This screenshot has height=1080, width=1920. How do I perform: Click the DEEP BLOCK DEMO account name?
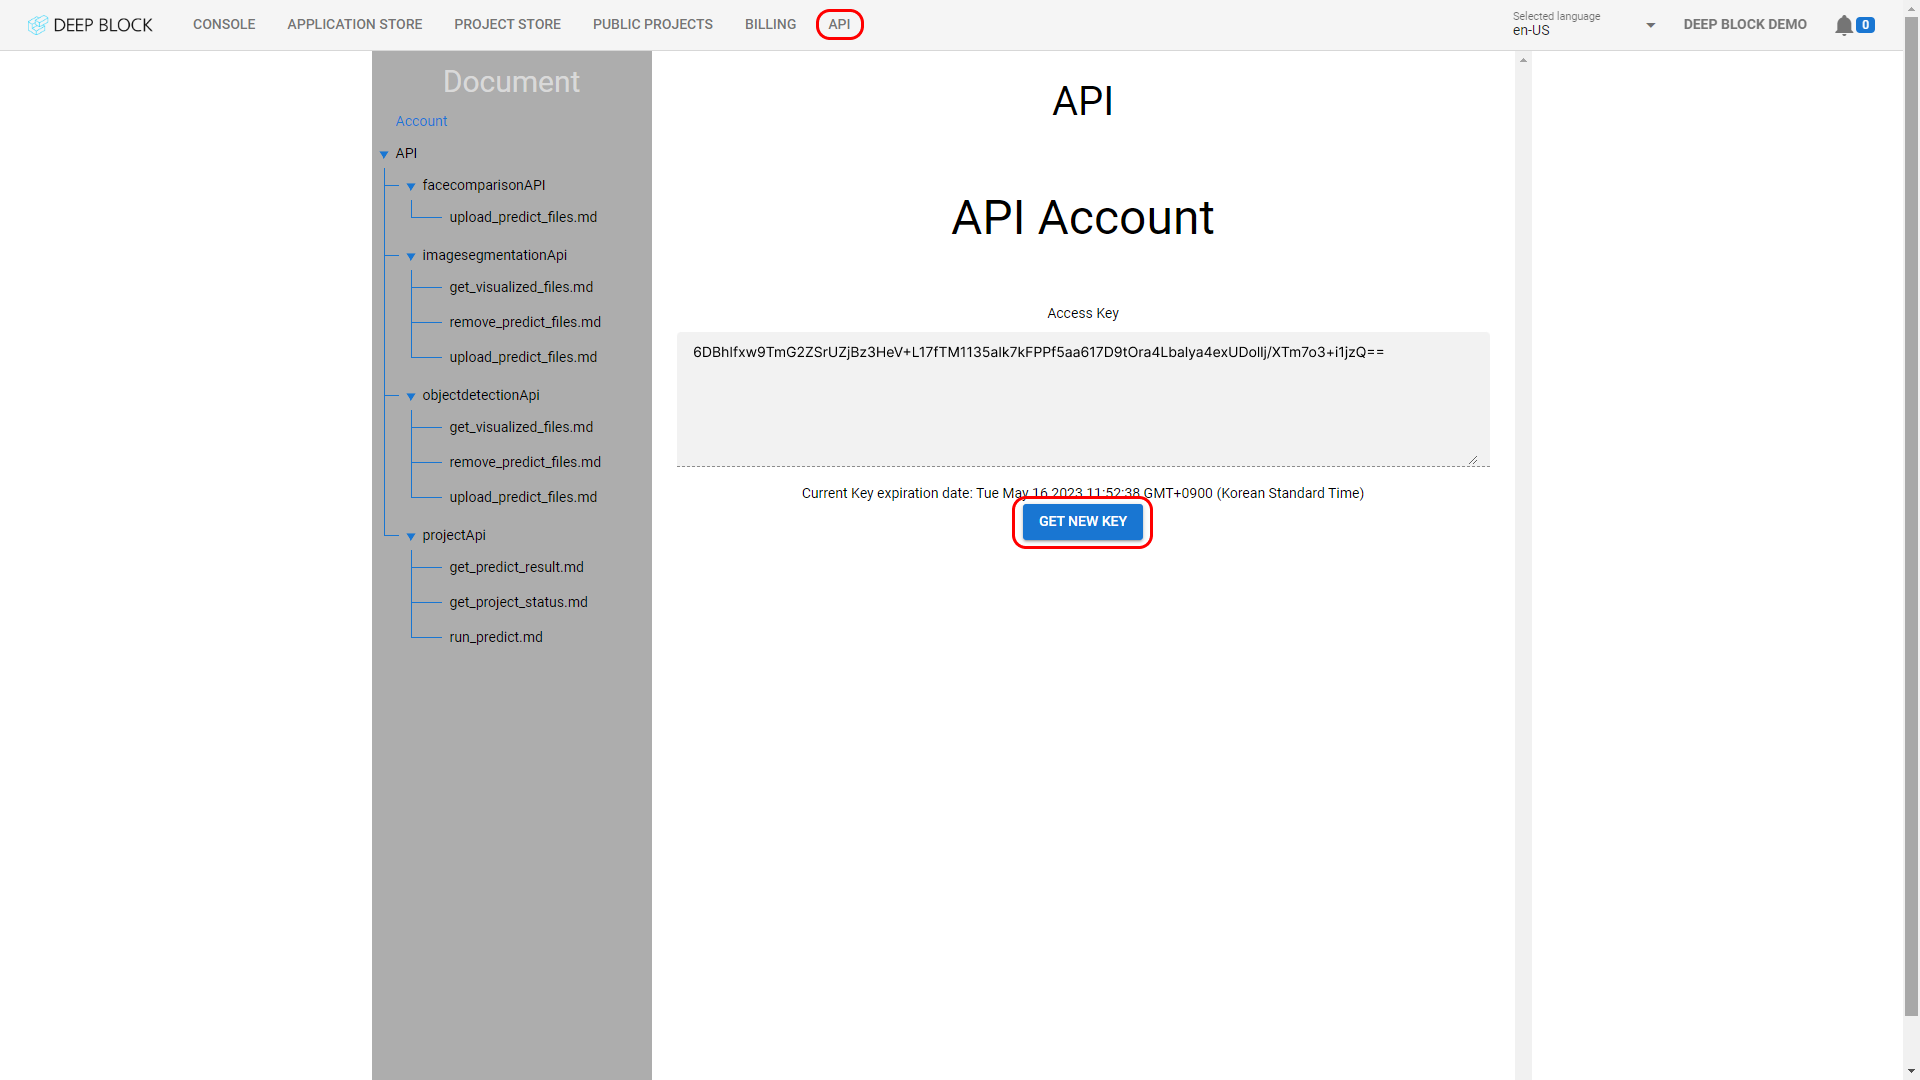point(1745,25)
